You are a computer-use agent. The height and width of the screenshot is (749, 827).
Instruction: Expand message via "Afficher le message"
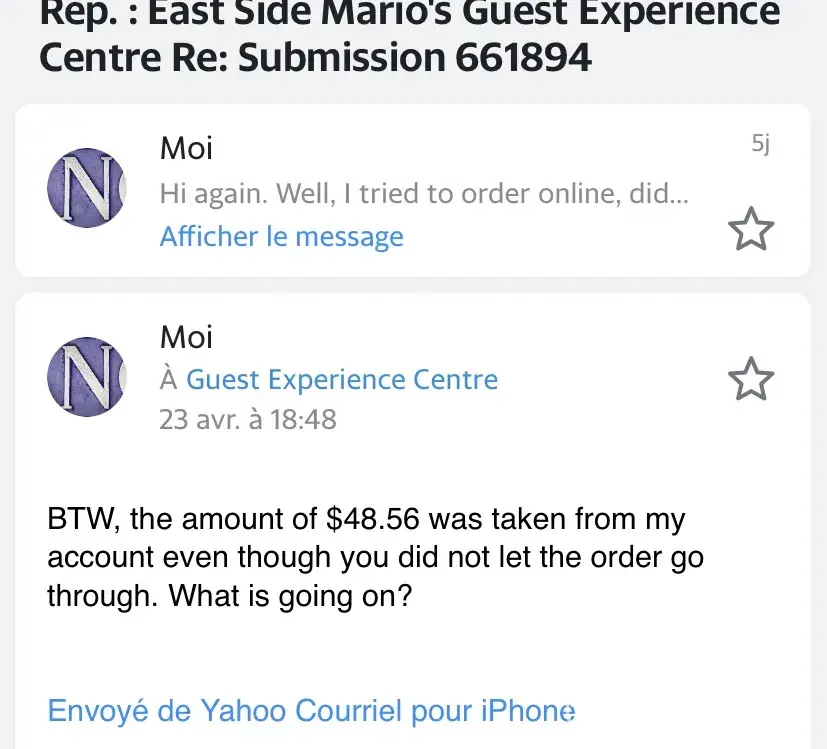(281, 237)
